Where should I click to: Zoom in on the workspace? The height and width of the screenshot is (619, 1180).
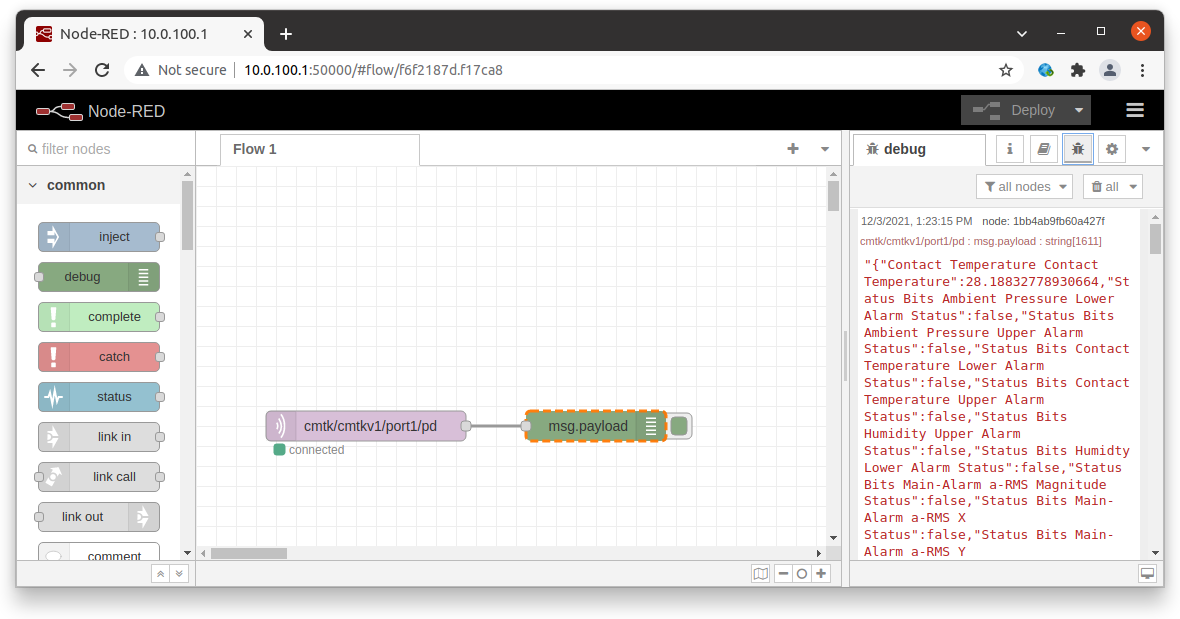(x=821, y=573)
